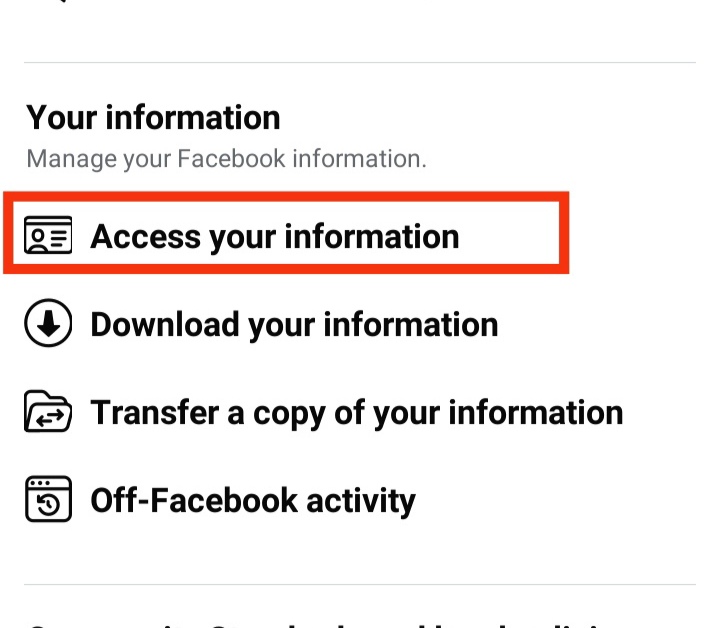The width and height of the screenshot is (720, 628).
Task: Tap the divider line above Your information
Action: 360,62
